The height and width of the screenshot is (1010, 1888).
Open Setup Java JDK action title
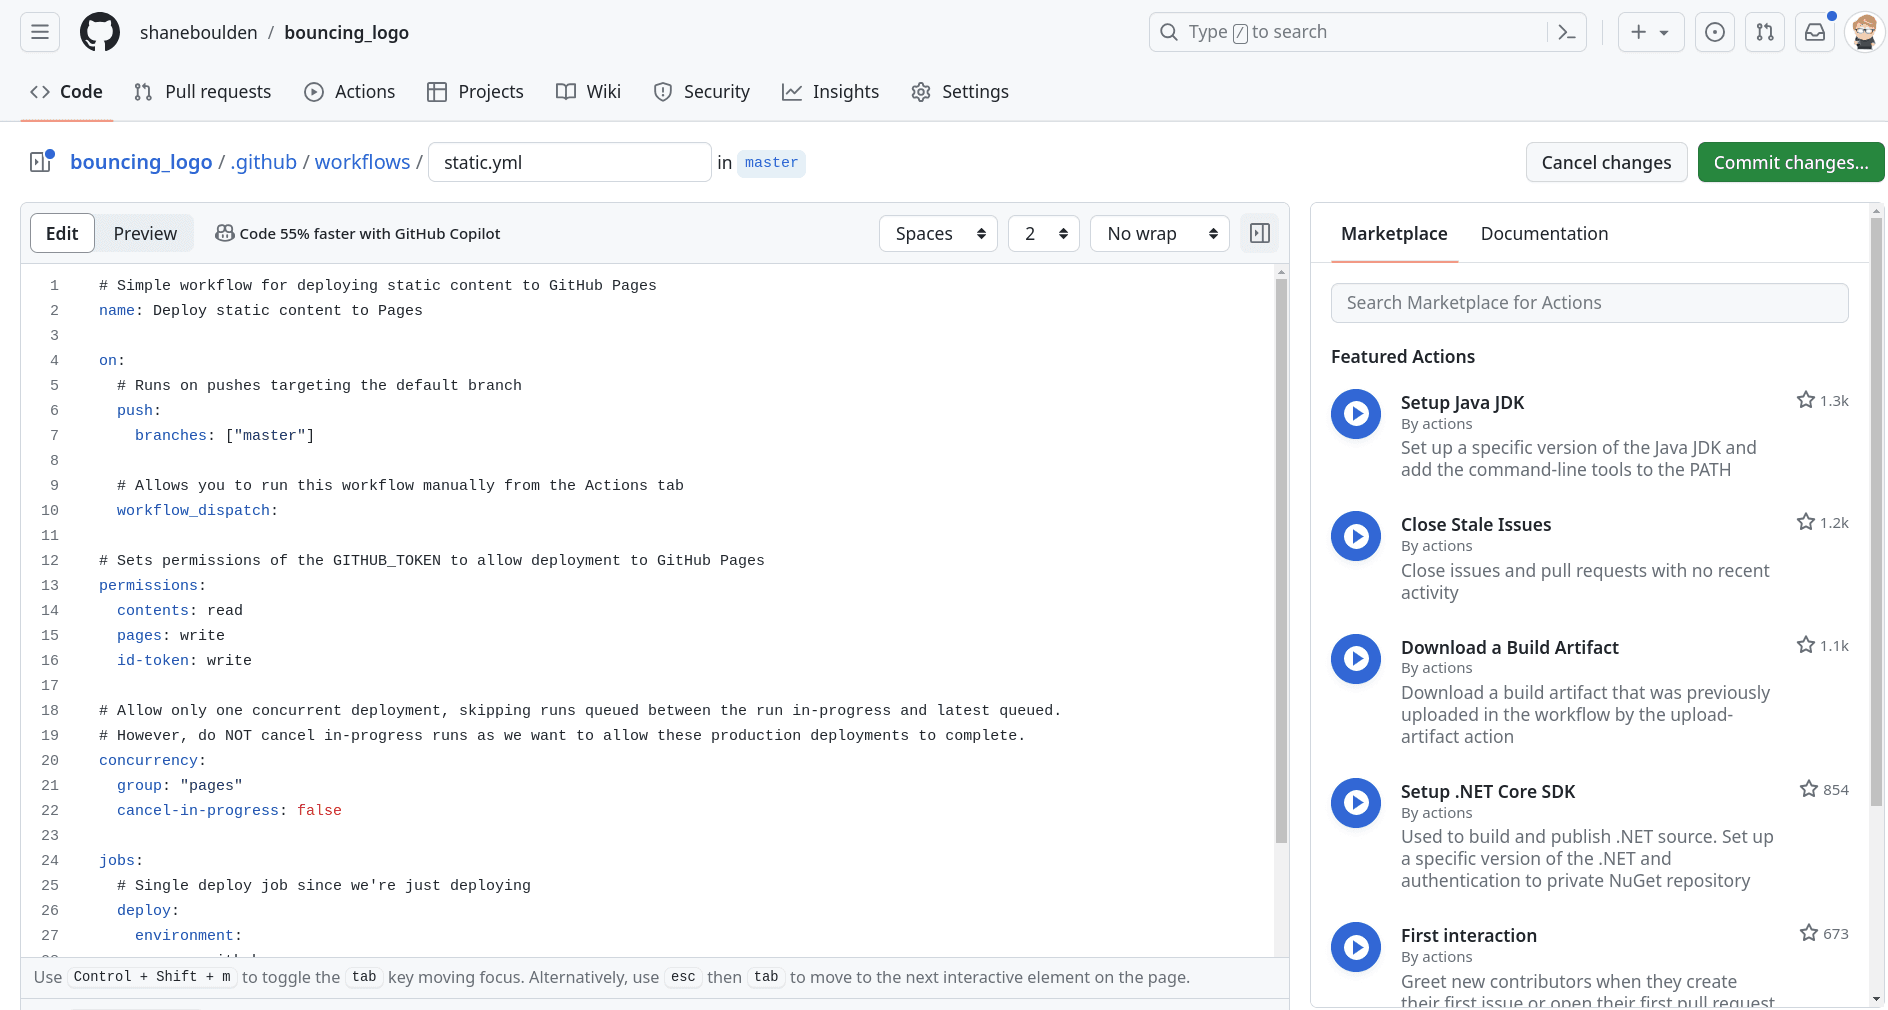1462,402
